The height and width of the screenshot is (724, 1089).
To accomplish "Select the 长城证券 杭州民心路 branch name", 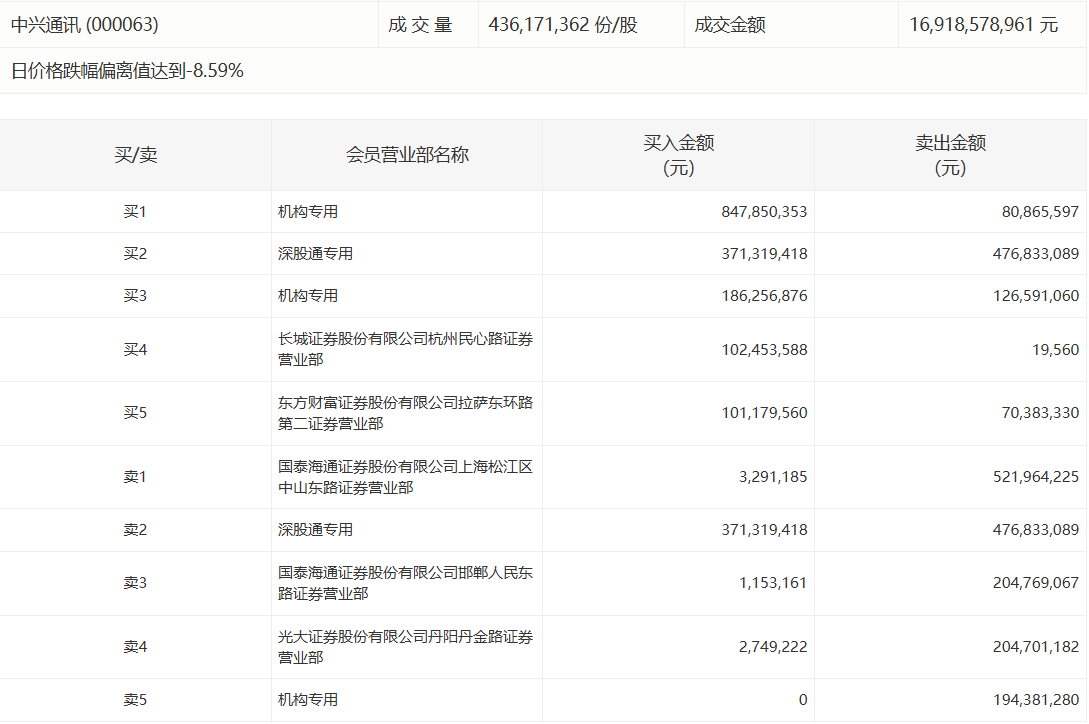I will (405, 349).
